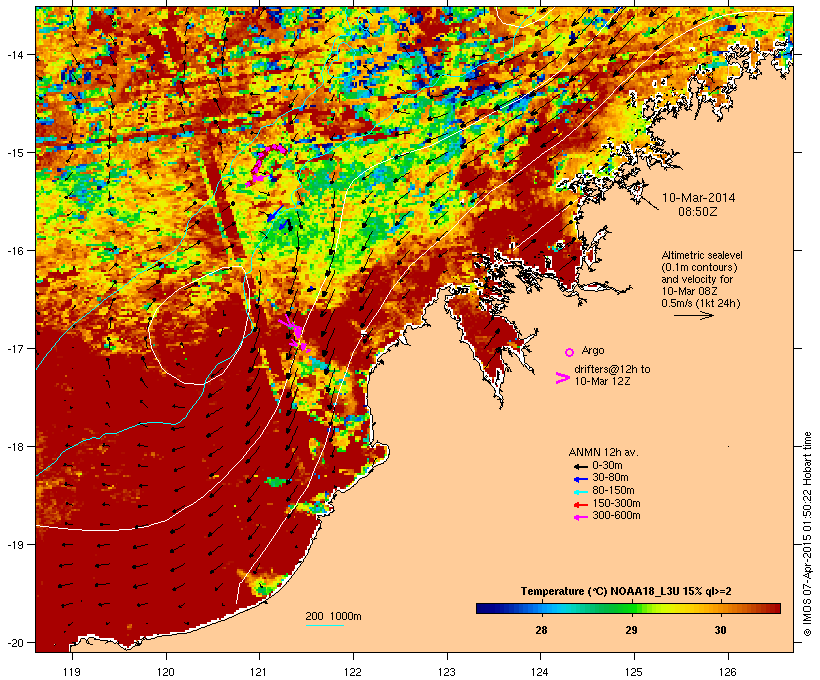Click the Temperature NOAA18_L3U colorbar title
This screenshot has height=680, width=820.
[x=626, y=592]
